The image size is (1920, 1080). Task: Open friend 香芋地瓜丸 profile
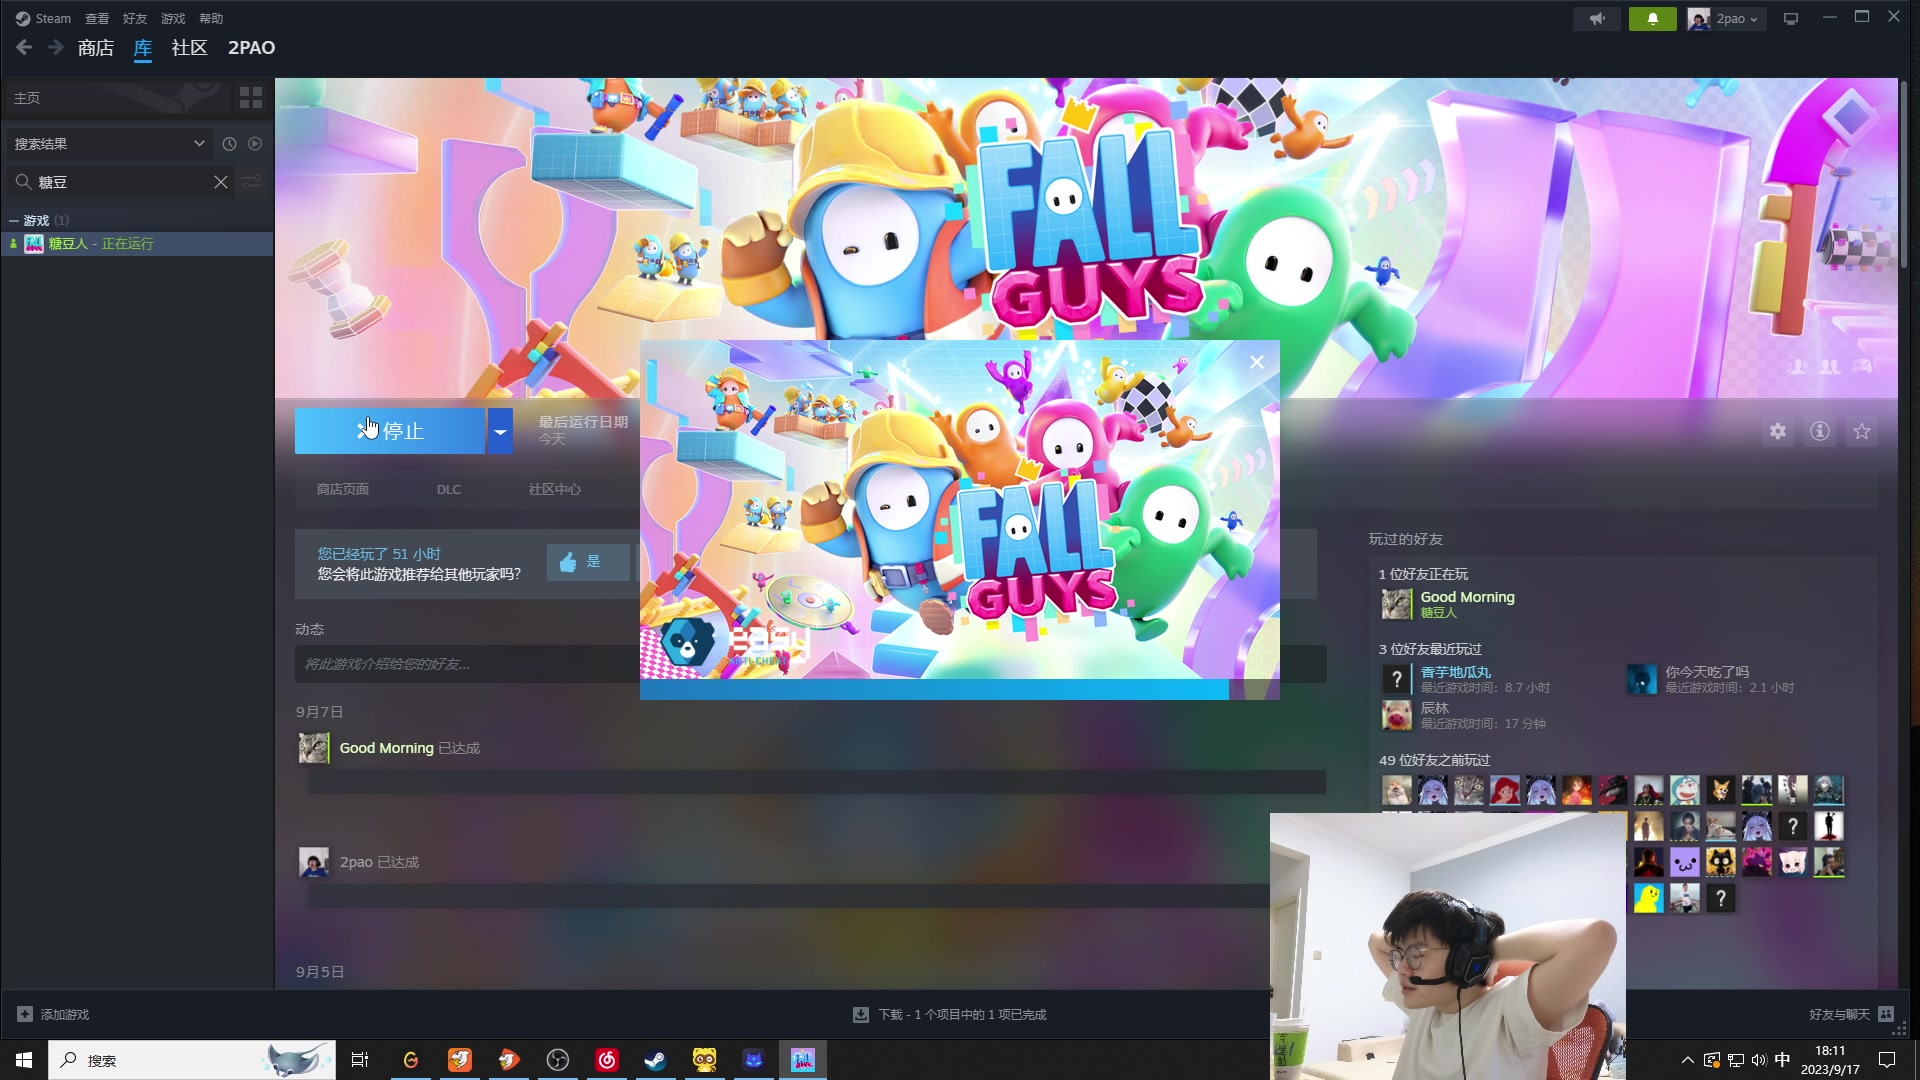(1455, 672)
